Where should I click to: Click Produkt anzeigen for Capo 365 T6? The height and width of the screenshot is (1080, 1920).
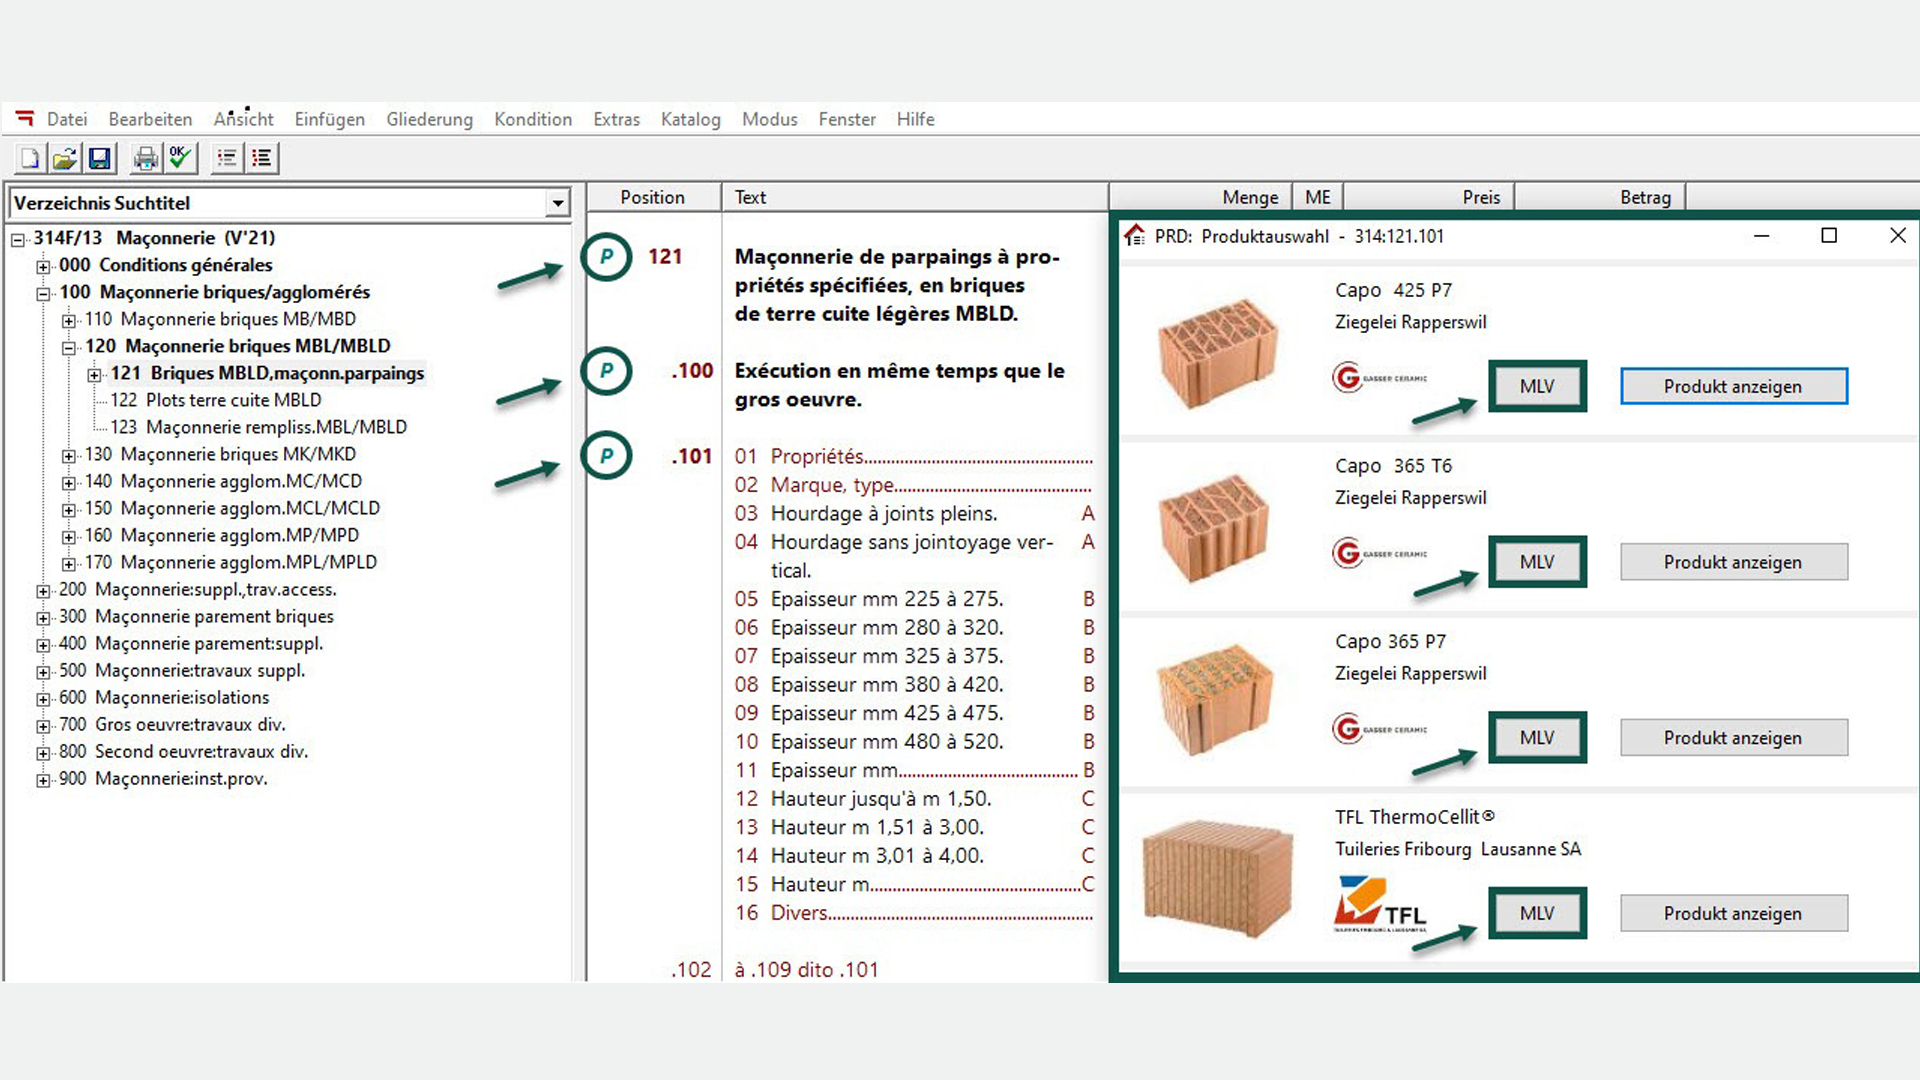pyautogui.click(x=1733, y=562)
